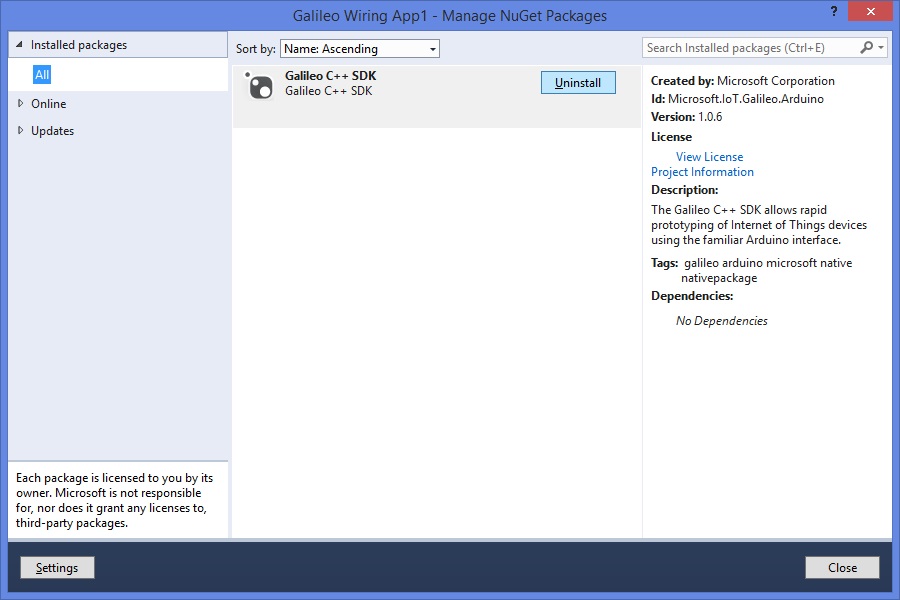The height and width of the screenshot is (600, 900).
Task: Click the No Dependencies text
Action: 721,321
